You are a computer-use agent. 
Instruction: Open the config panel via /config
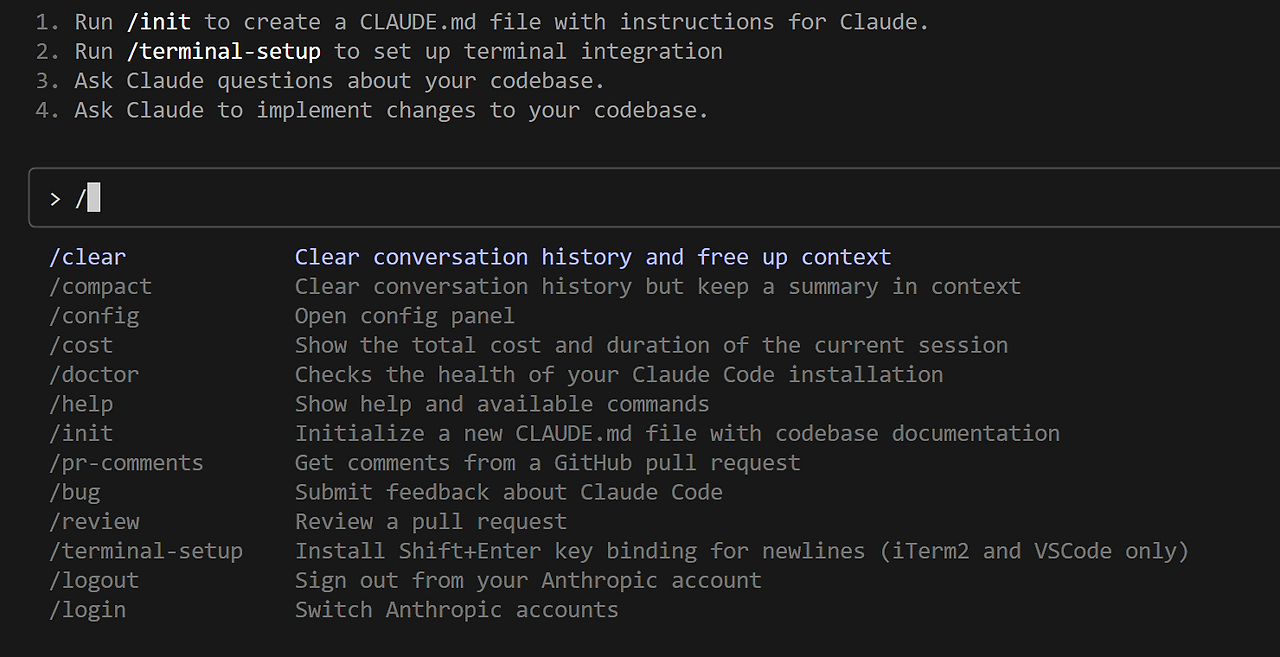(x=94, y=315)
